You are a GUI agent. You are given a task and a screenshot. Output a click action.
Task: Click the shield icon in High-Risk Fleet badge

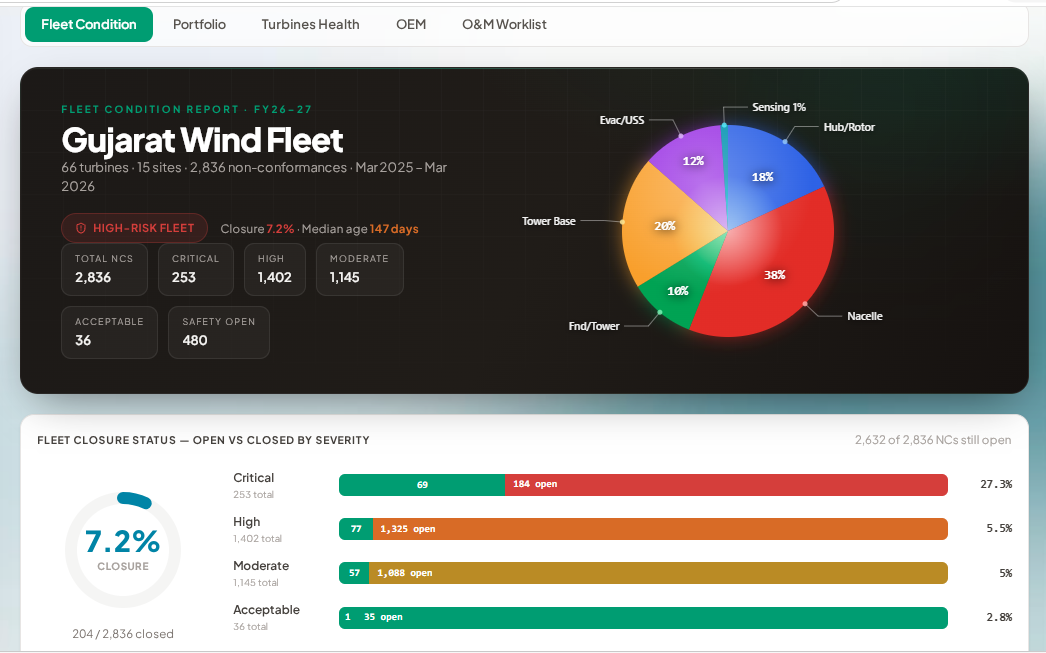pyautogui.click(x=81, y=228)
